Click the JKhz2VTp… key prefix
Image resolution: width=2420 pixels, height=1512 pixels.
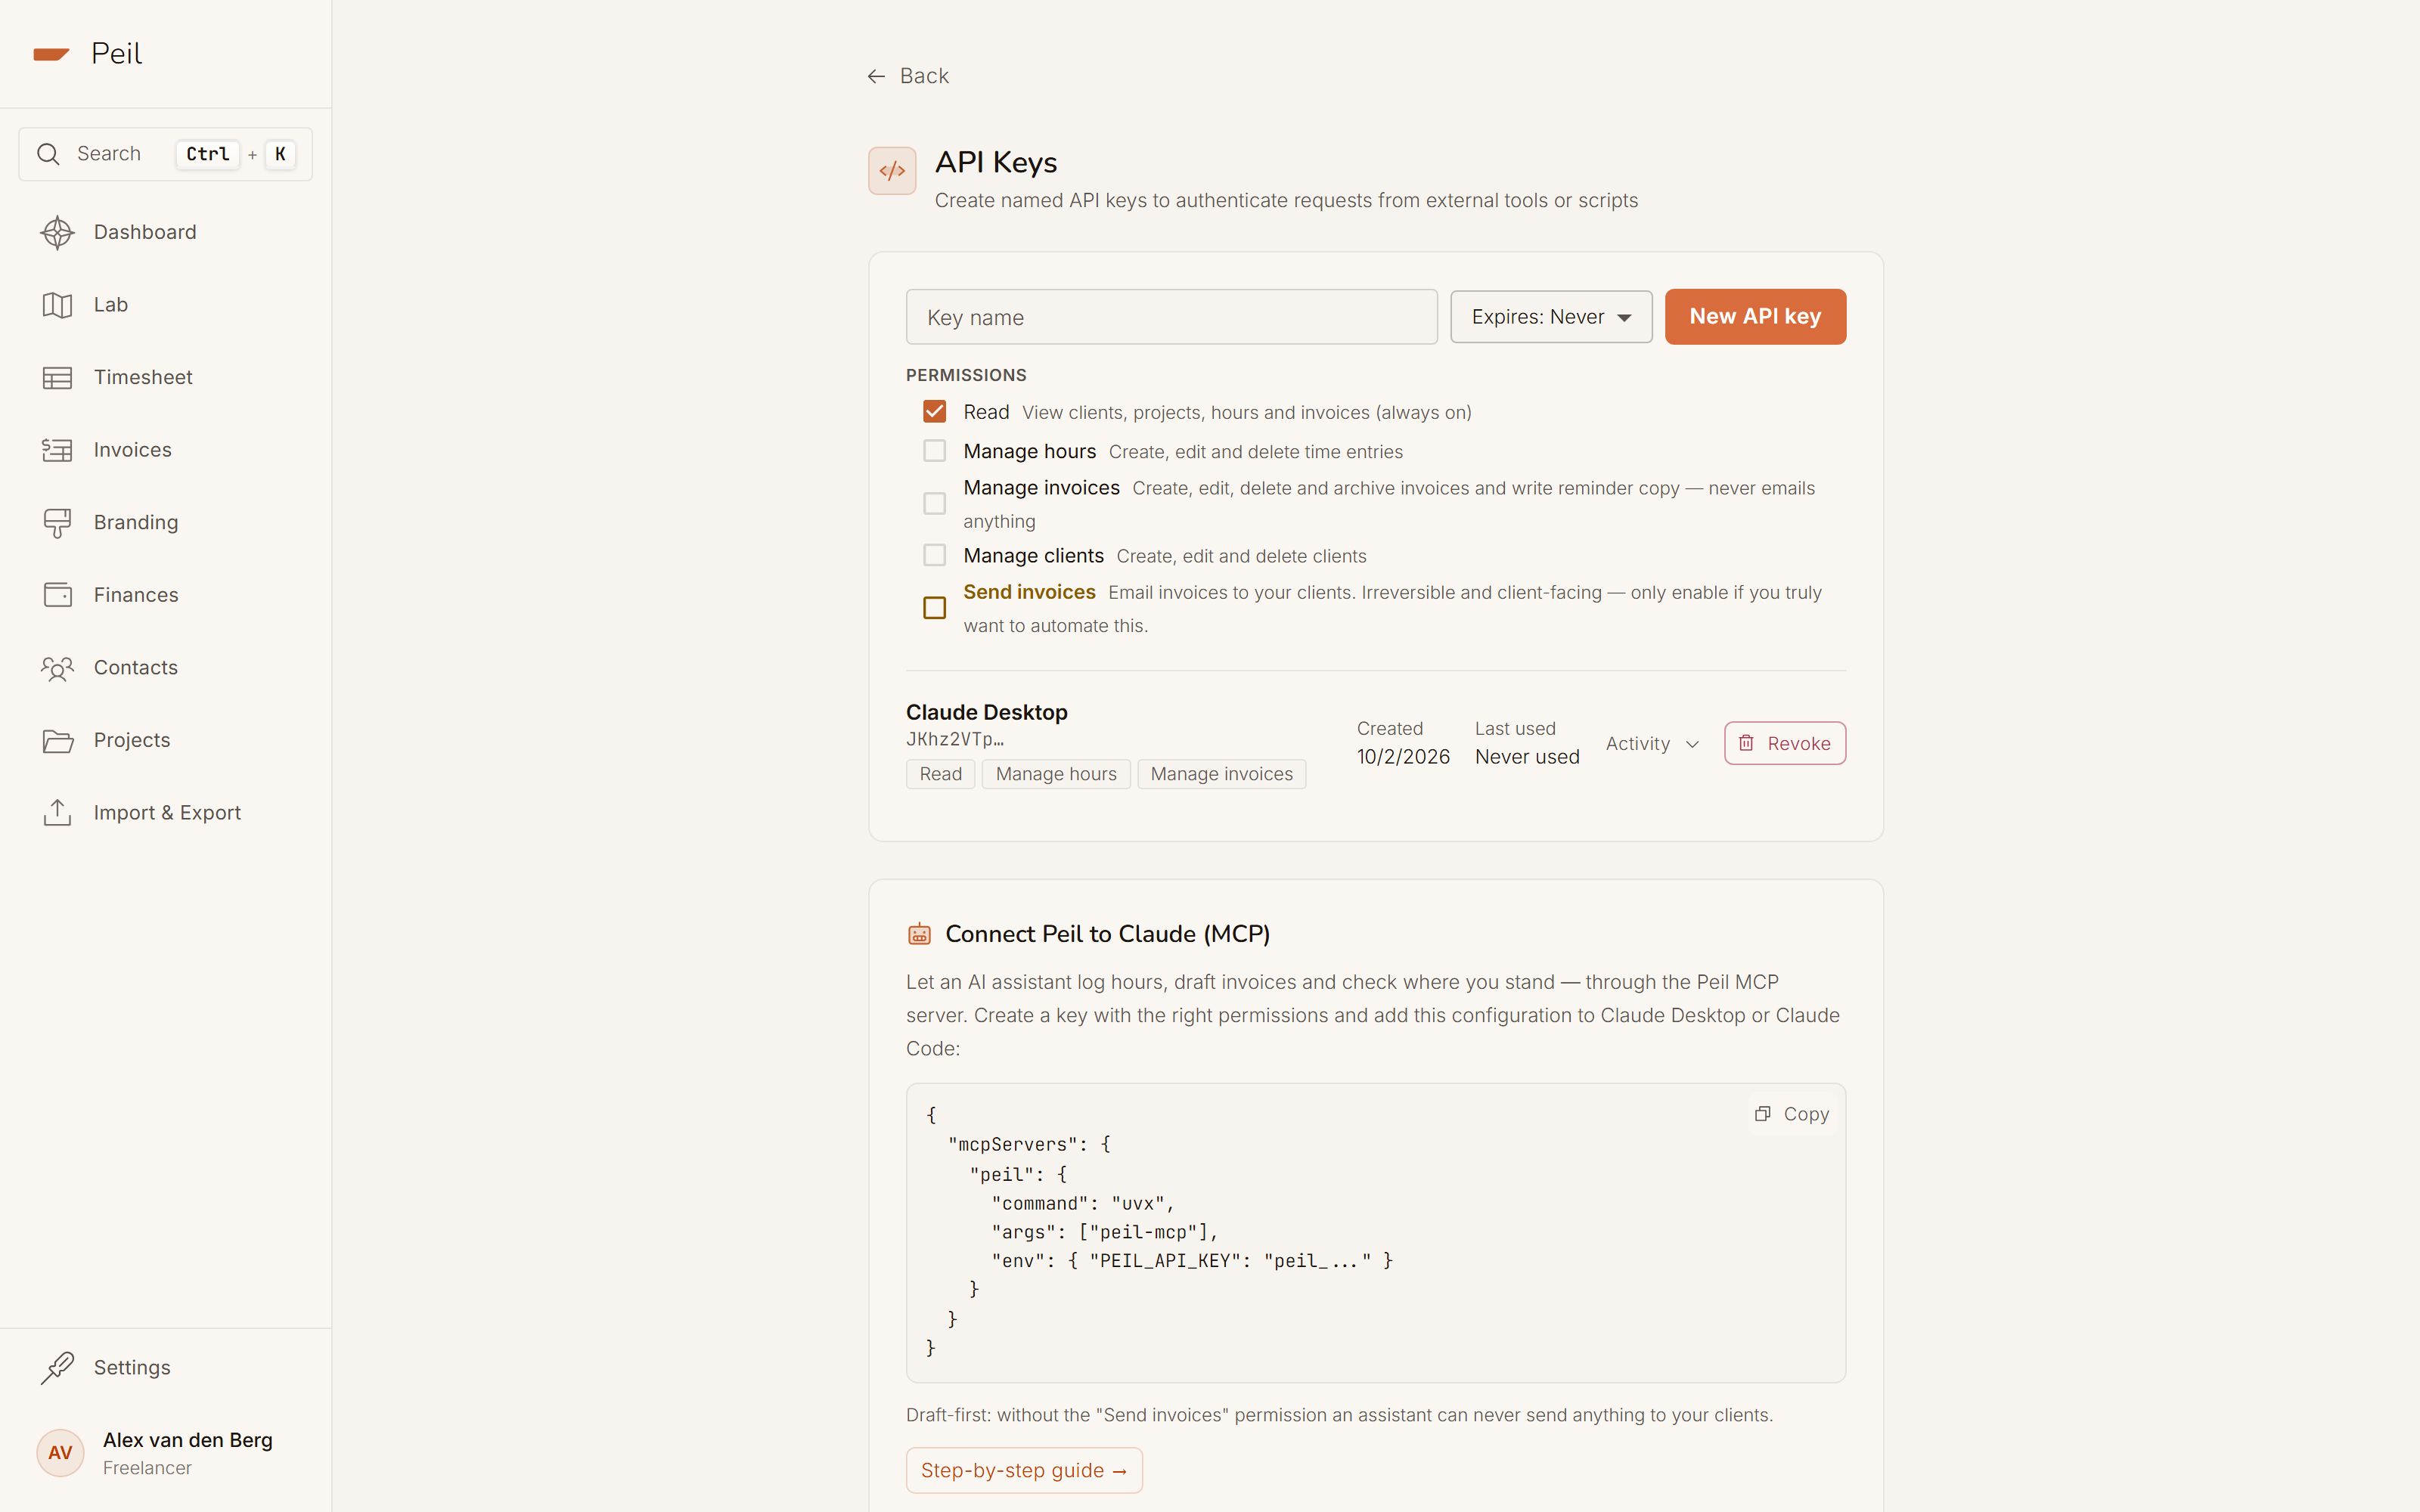coord(955,739)
